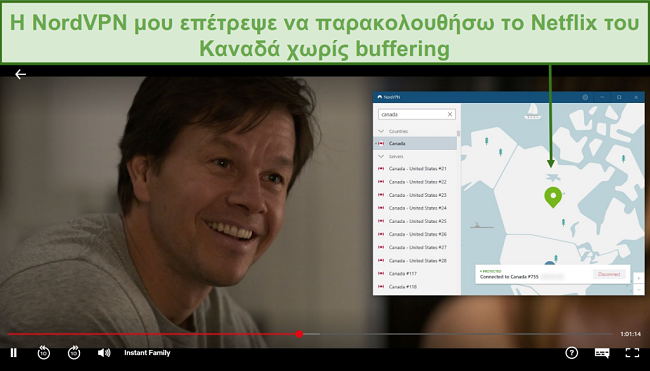The image size is (650, 371).
Task: Skip forward 10 seconds in the player
Action: (74, 353)
